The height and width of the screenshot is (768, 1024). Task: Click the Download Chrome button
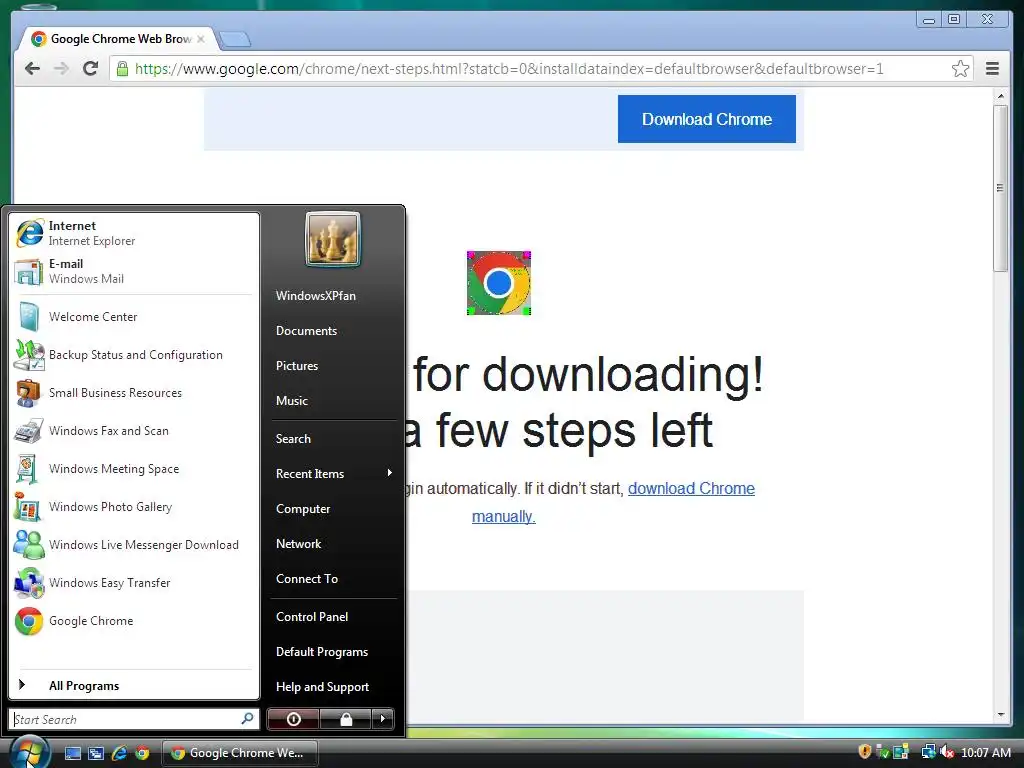pos(707,119)
